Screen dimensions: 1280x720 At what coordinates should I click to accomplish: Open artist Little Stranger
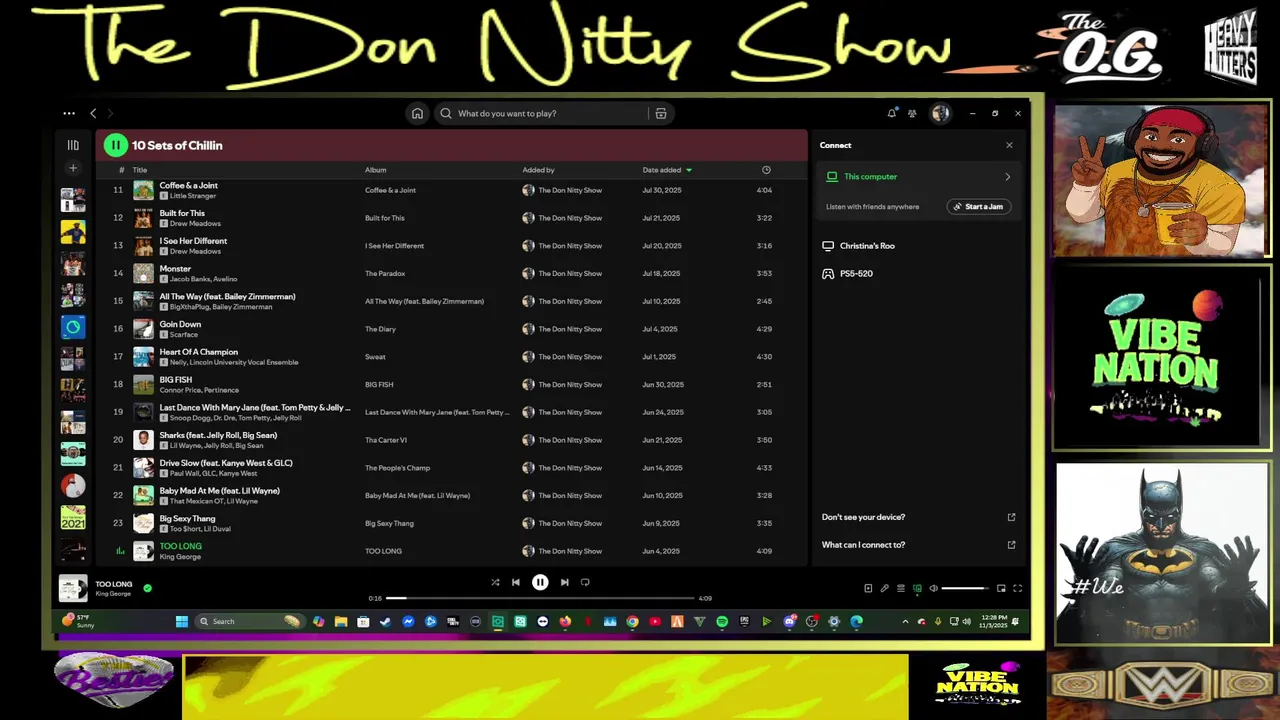click(x=193, y=196)
